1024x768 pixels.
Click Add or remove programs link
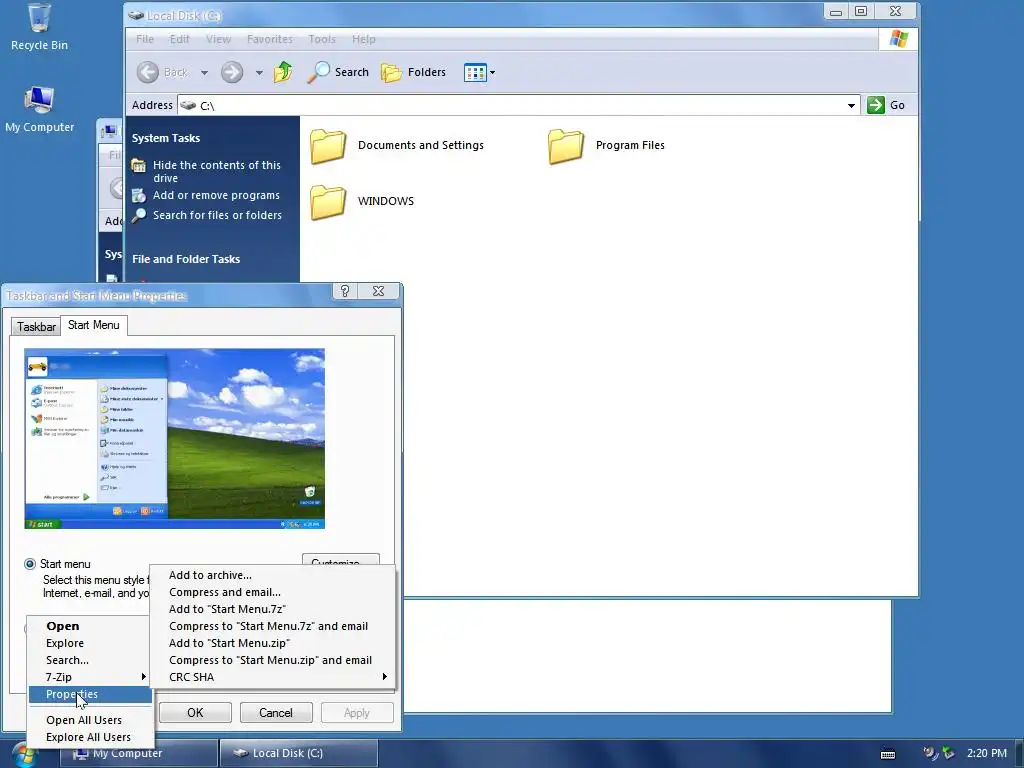216,195
